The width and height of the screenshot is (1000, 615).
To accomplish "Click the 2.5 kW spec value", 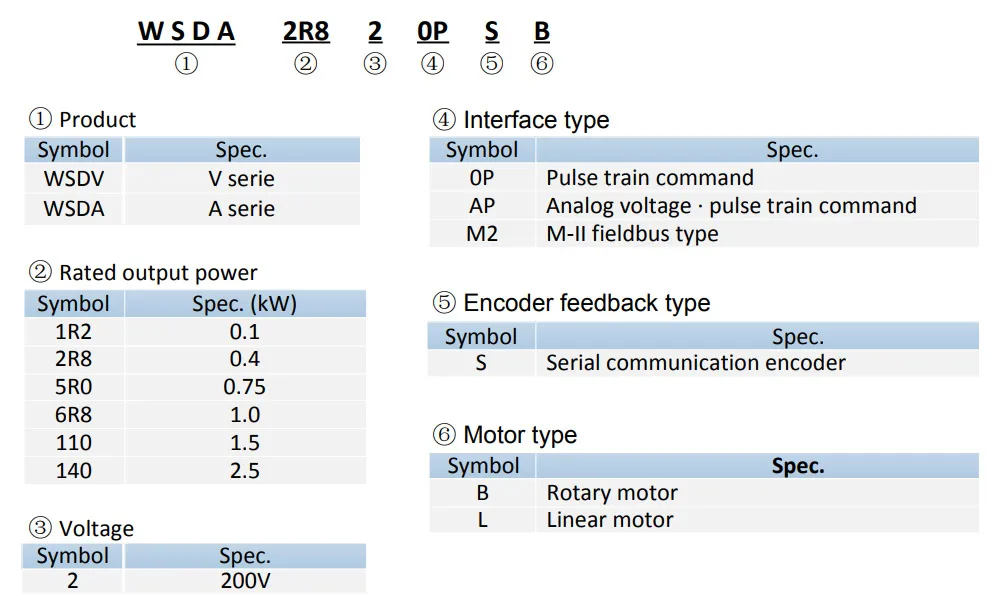I will (245, 471).
